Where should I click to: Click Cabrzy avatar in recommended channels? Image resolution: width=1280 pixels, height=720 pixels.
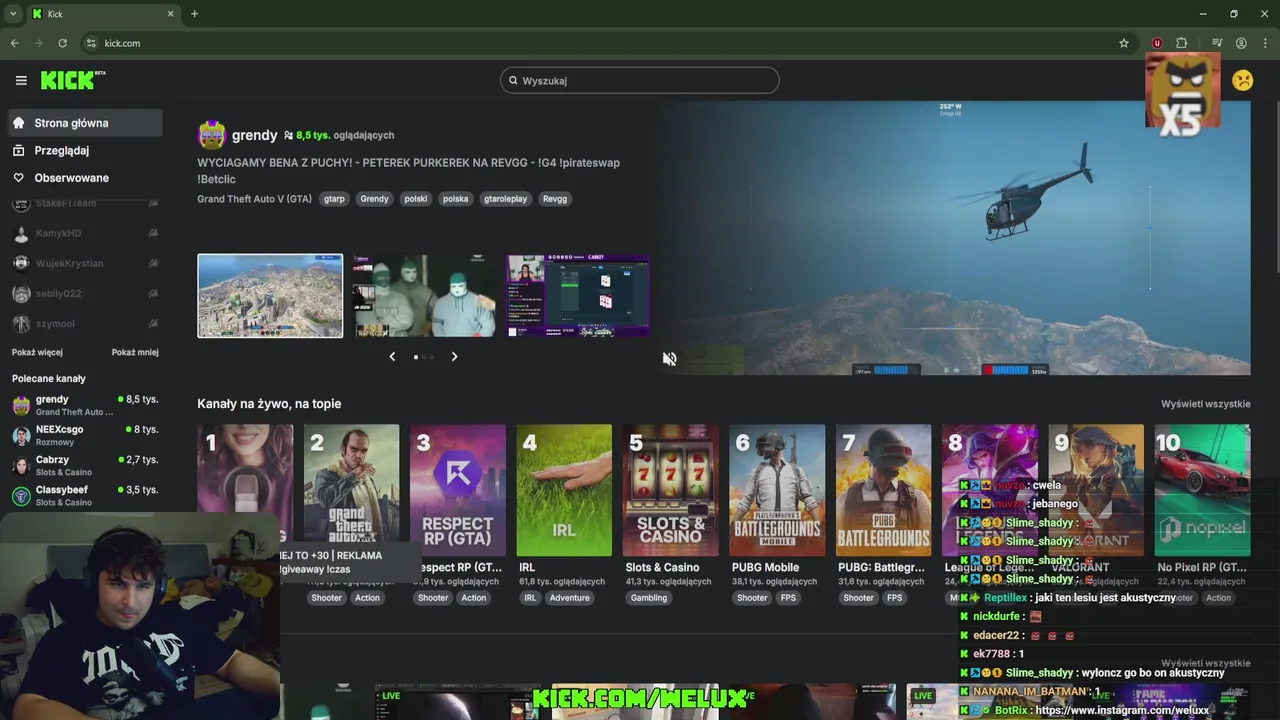pyautogui.click(x=21, y=465)
